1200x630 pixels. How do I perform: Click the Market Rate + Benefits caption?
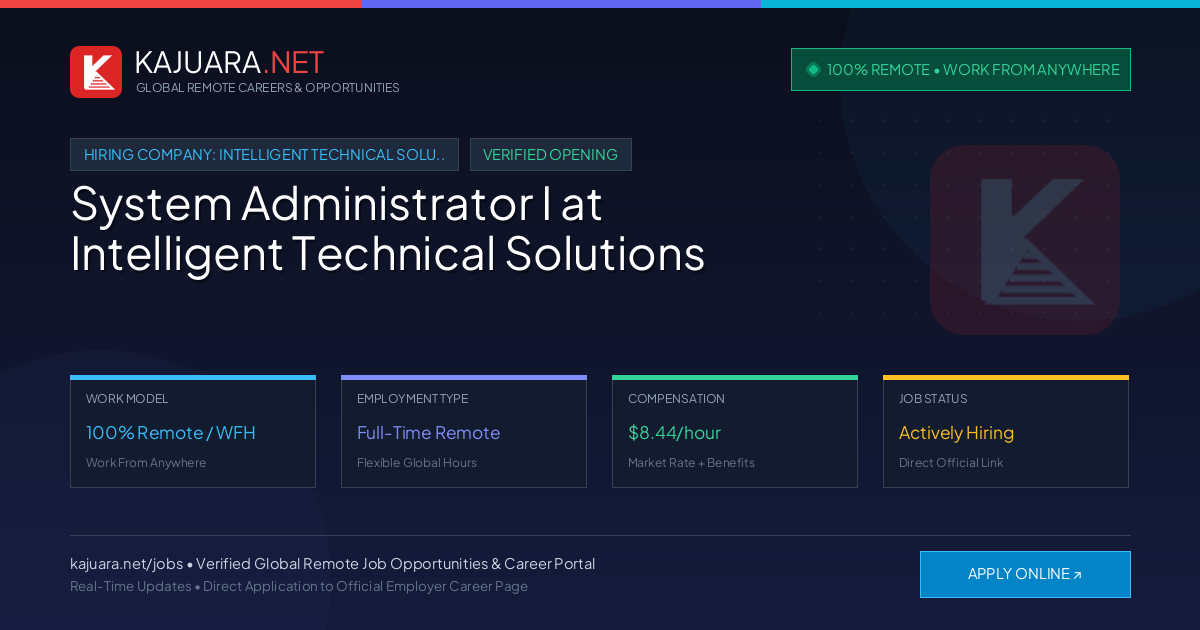(691, 463)
